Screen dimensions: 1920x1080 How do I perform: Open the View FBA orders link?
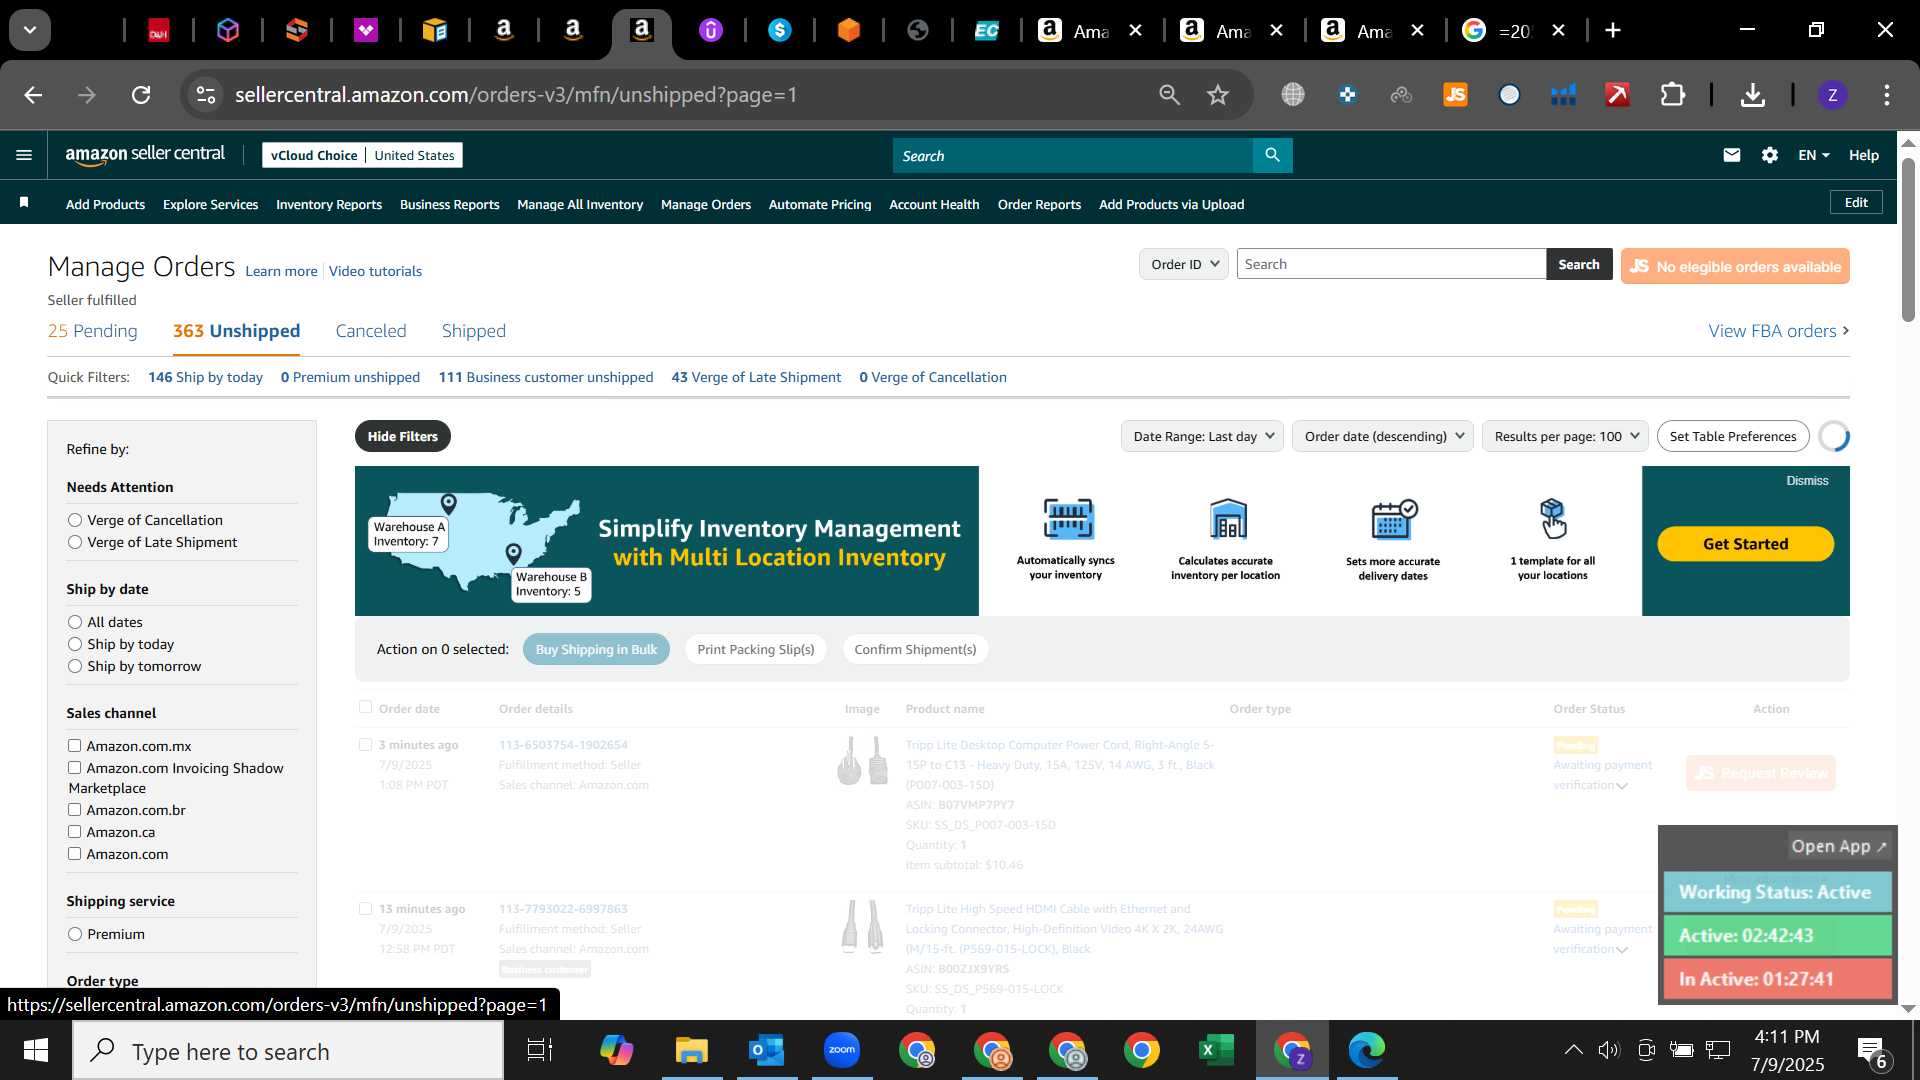[x=1779, y=331]
